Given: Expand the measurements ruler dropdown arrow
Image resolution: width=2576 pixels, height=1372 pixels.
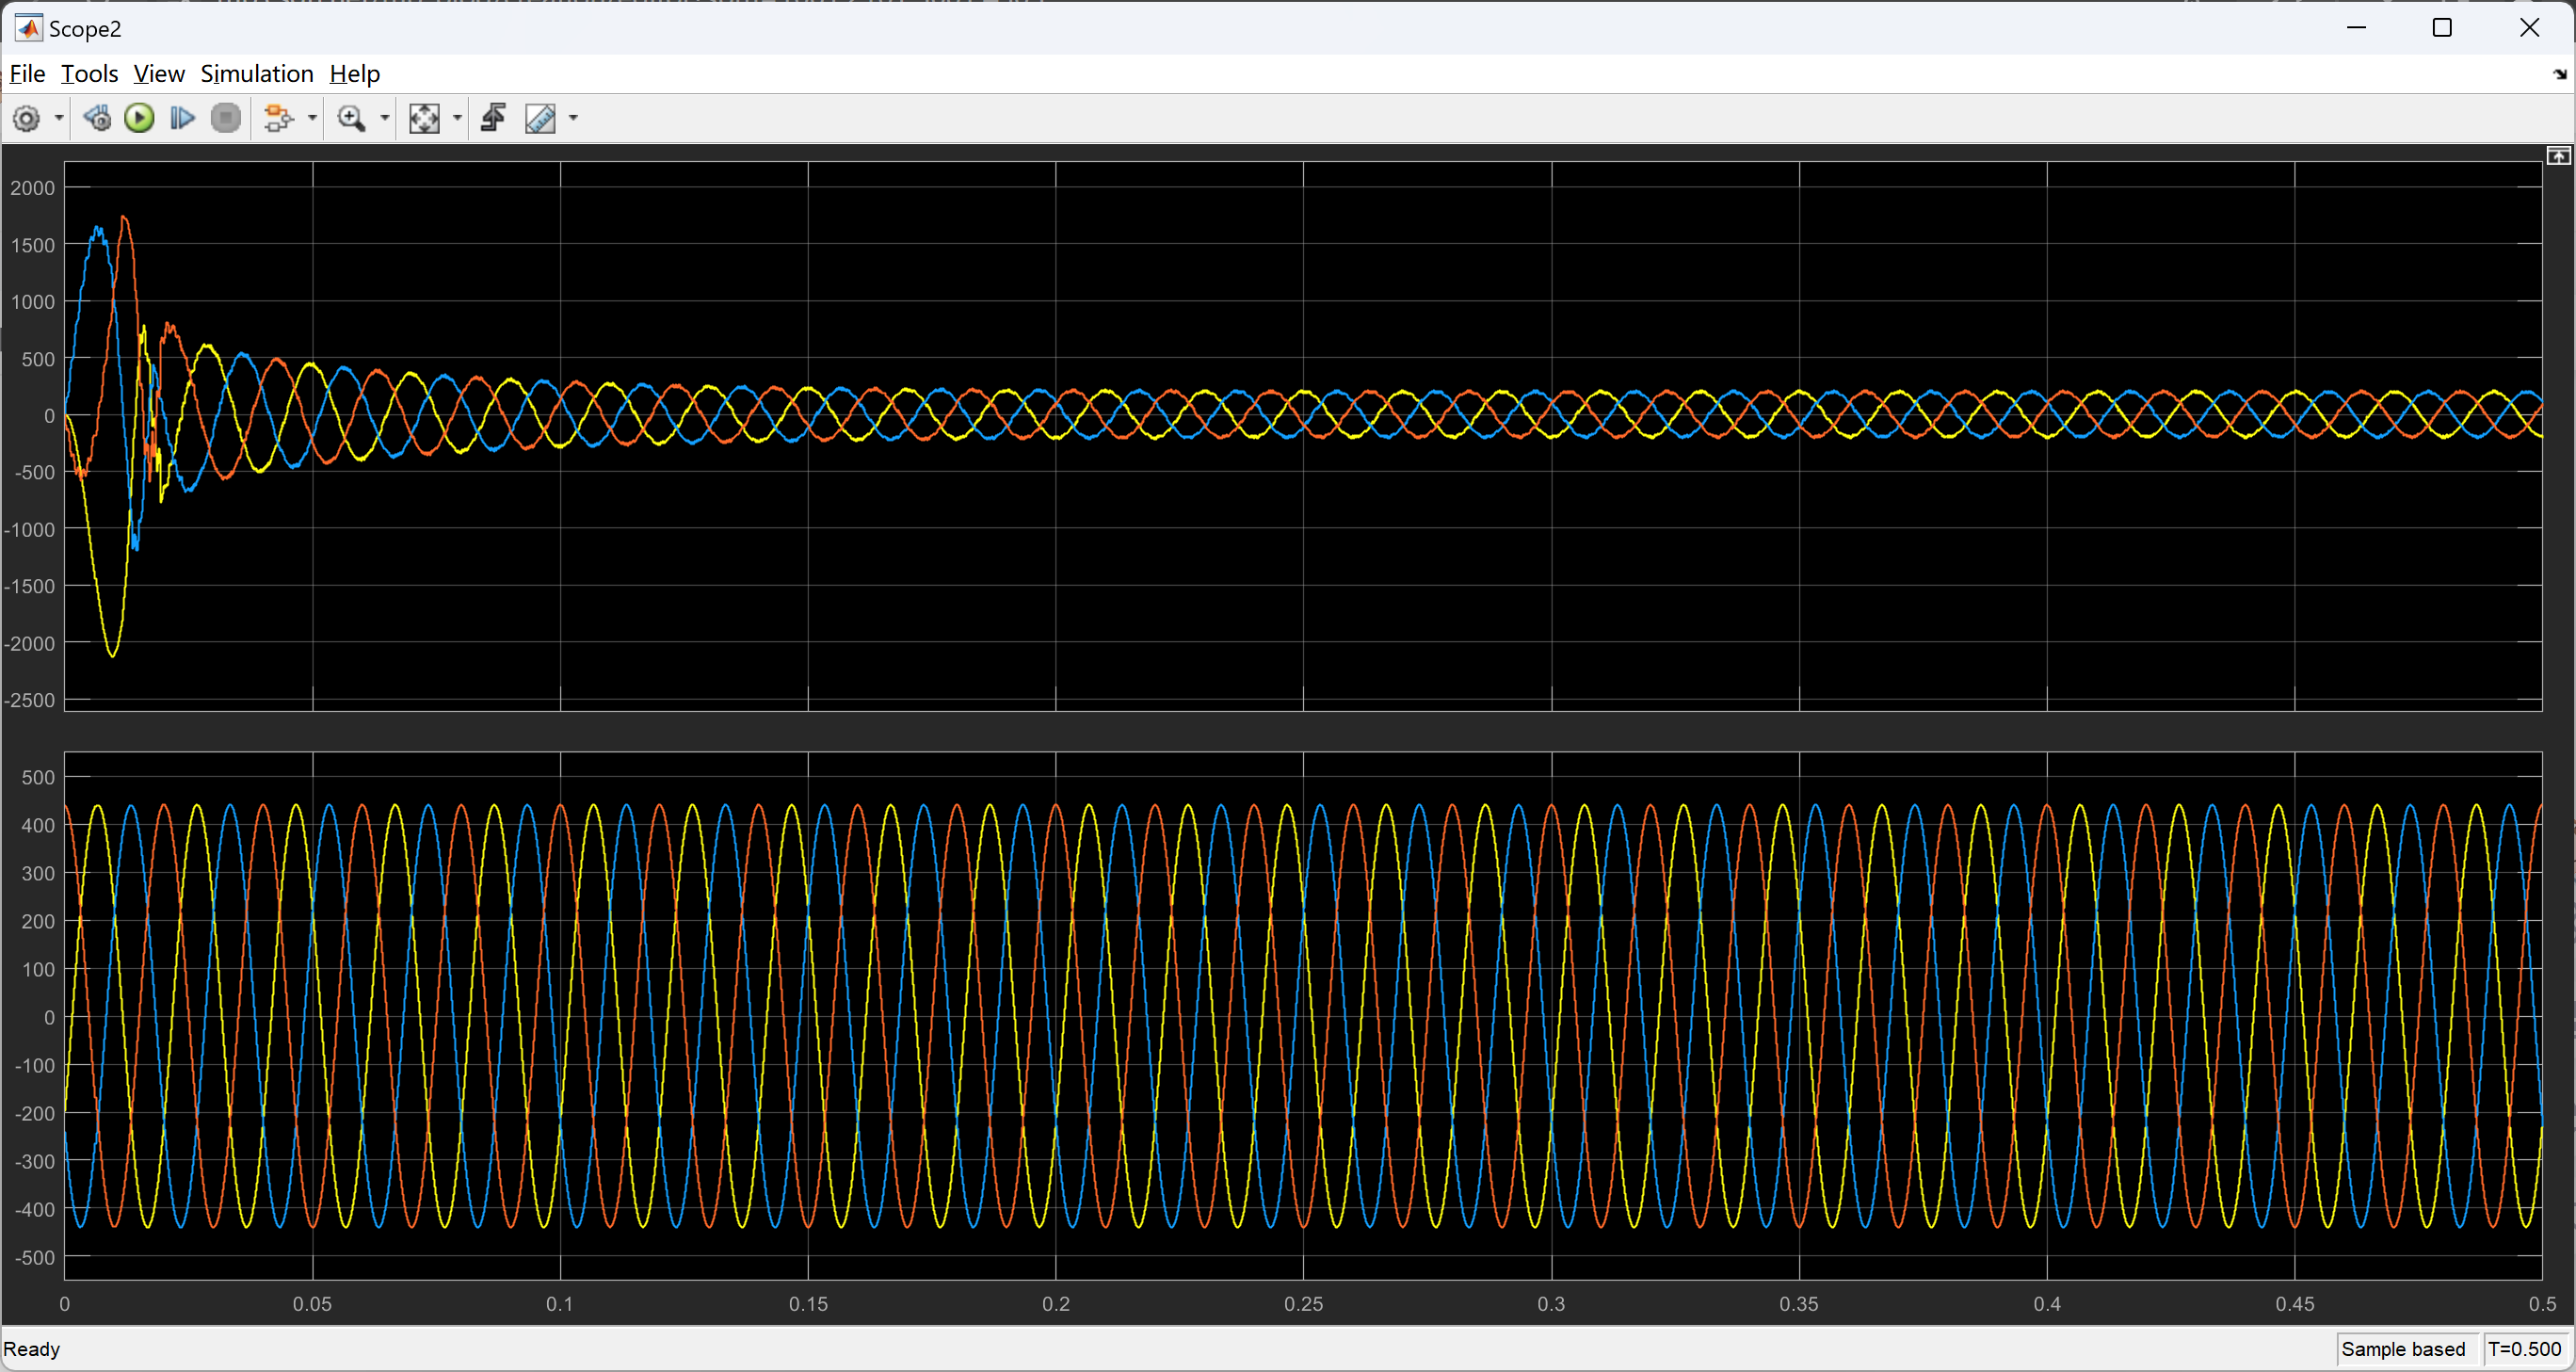Looking at the screenshot, I should (x=573, y=119).
